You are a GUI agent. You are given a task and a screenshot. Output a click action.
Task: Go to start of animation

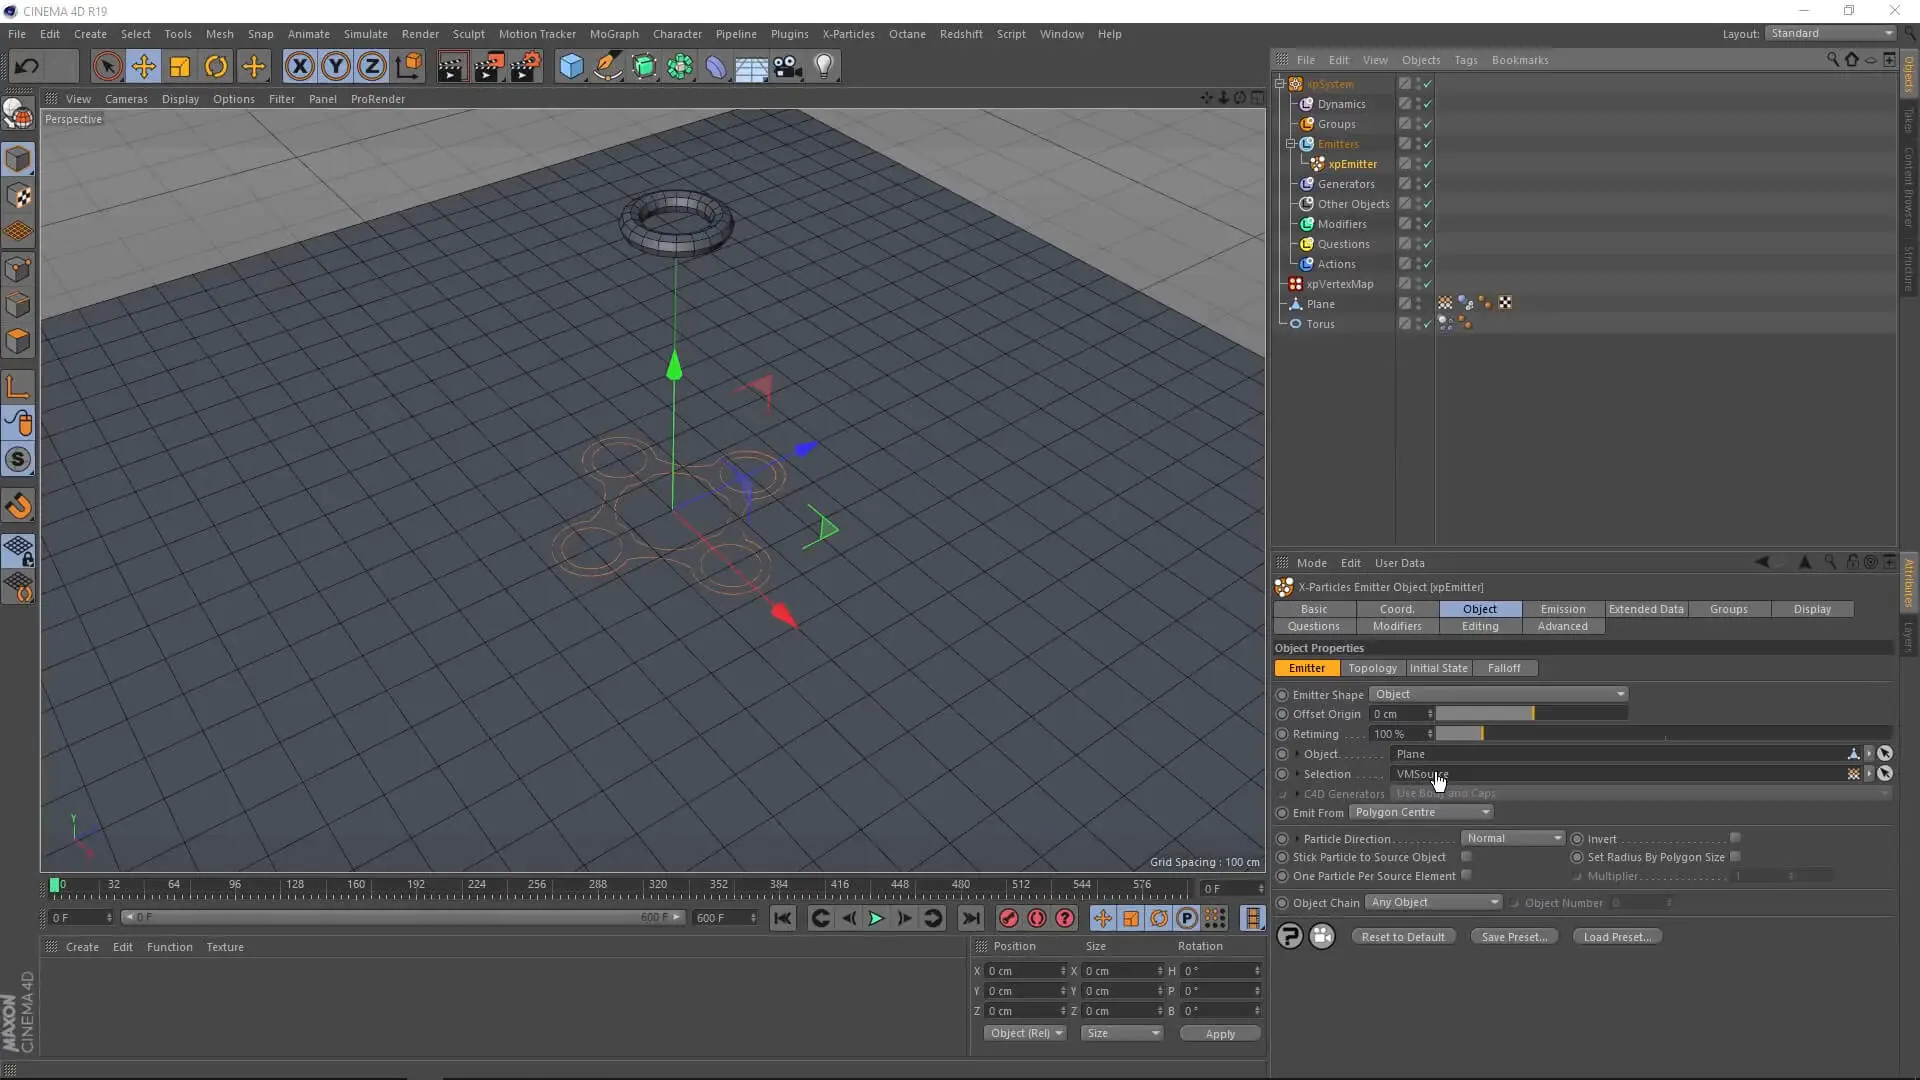(x=783, y=918)
